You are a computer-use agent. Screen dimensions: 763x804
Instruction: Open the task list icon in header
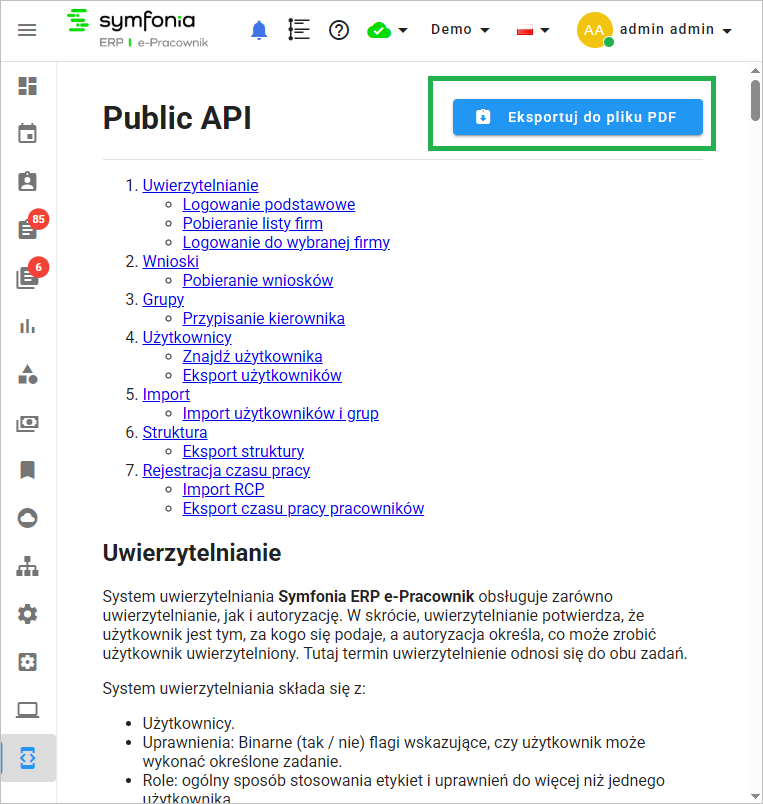point(299,29)
